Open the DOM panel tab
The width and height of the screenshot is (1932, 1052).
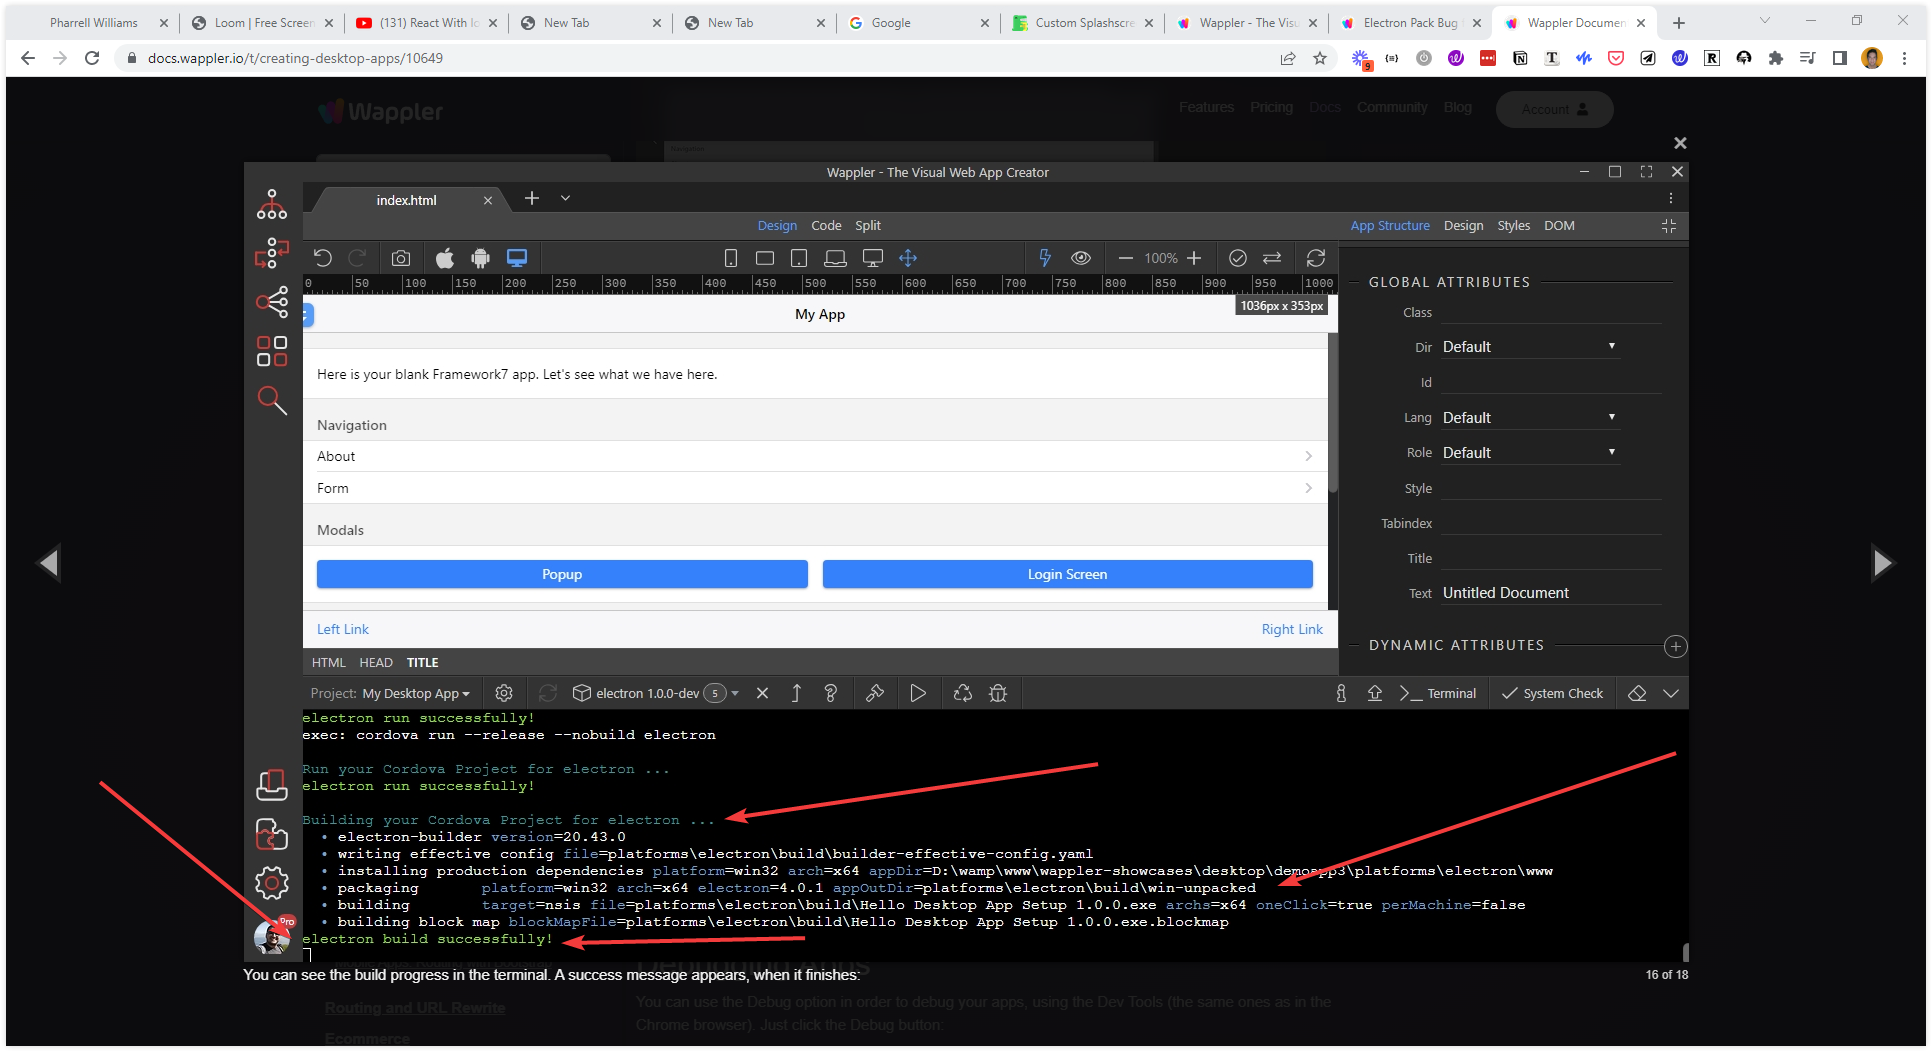pyautogui.click(x=1559, y=226)
